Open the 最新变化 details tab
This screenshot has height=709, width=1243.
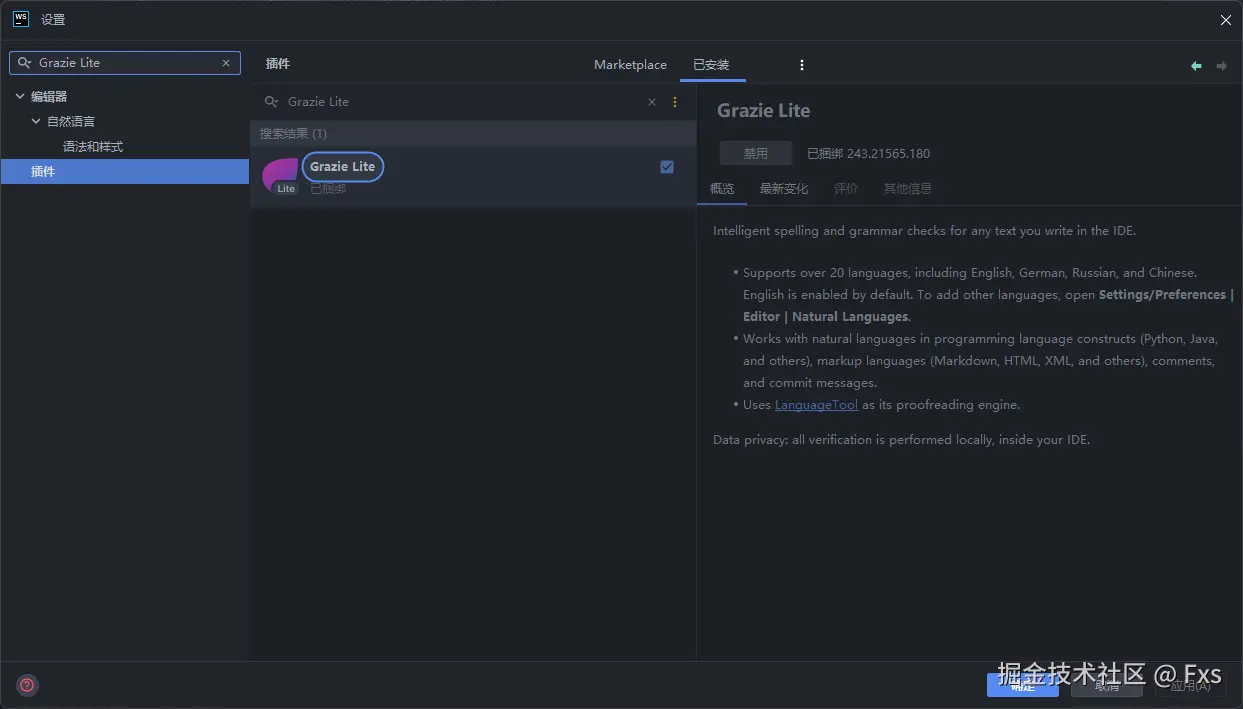click(784, 189)
